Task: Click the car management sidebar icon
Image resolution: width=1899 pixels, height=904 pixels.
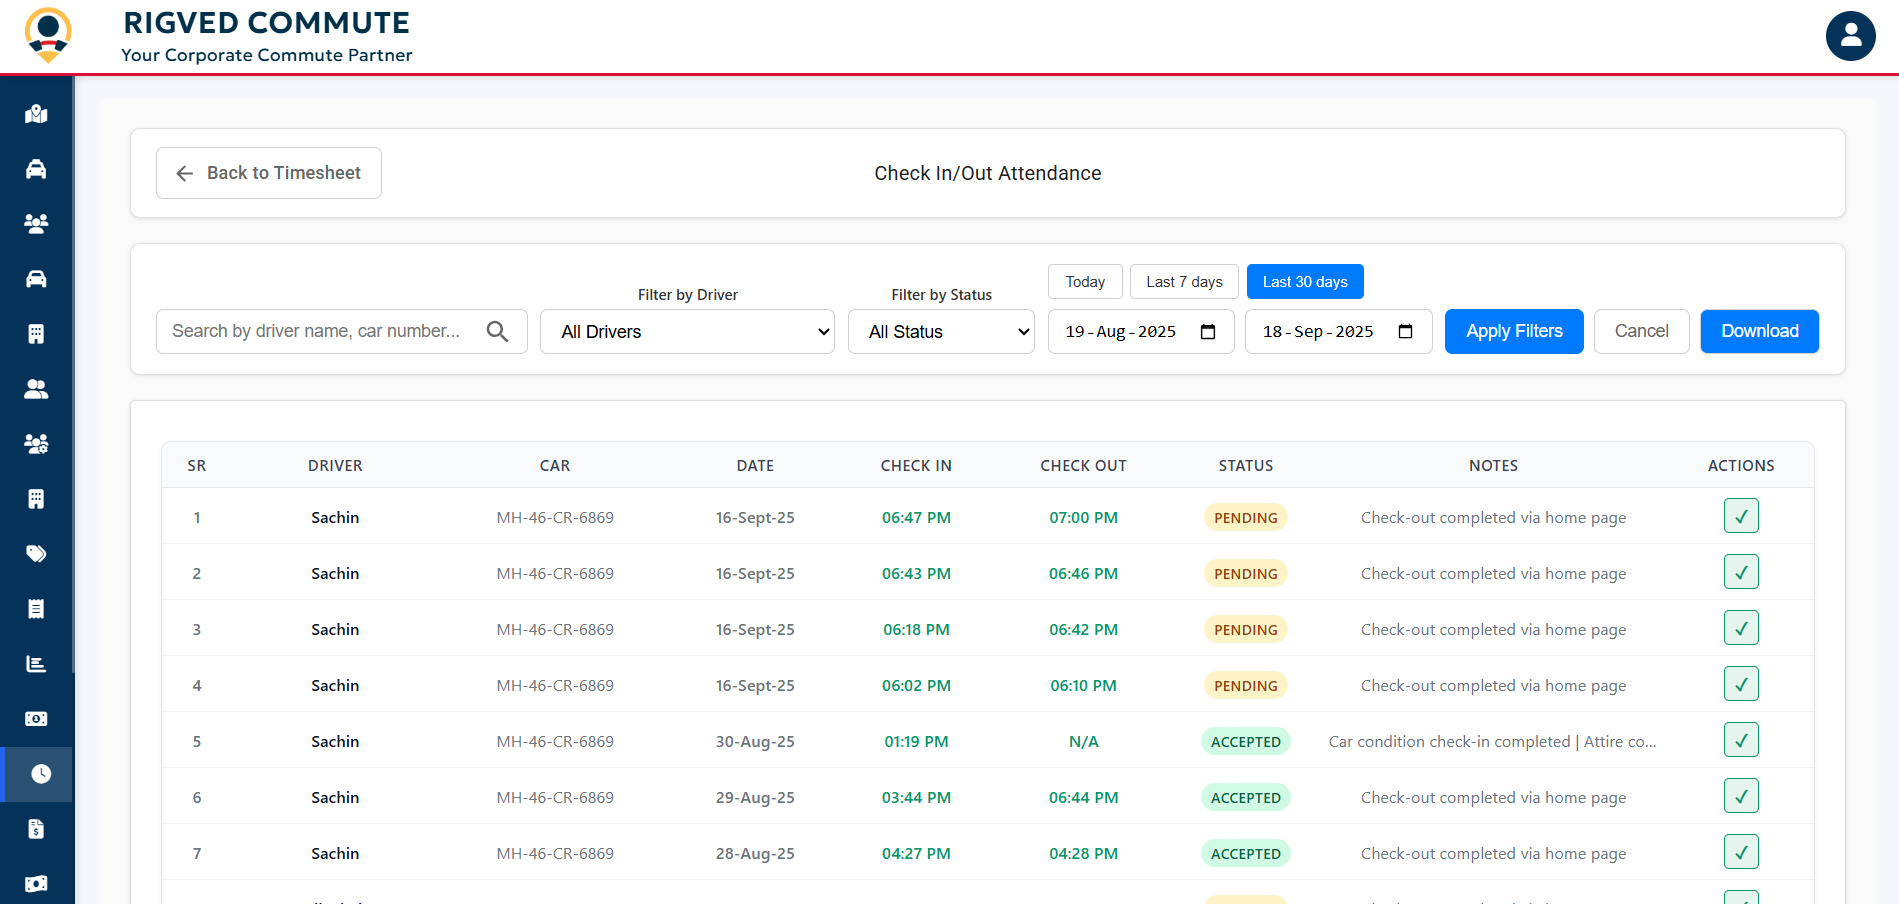Action: (36, 278)
